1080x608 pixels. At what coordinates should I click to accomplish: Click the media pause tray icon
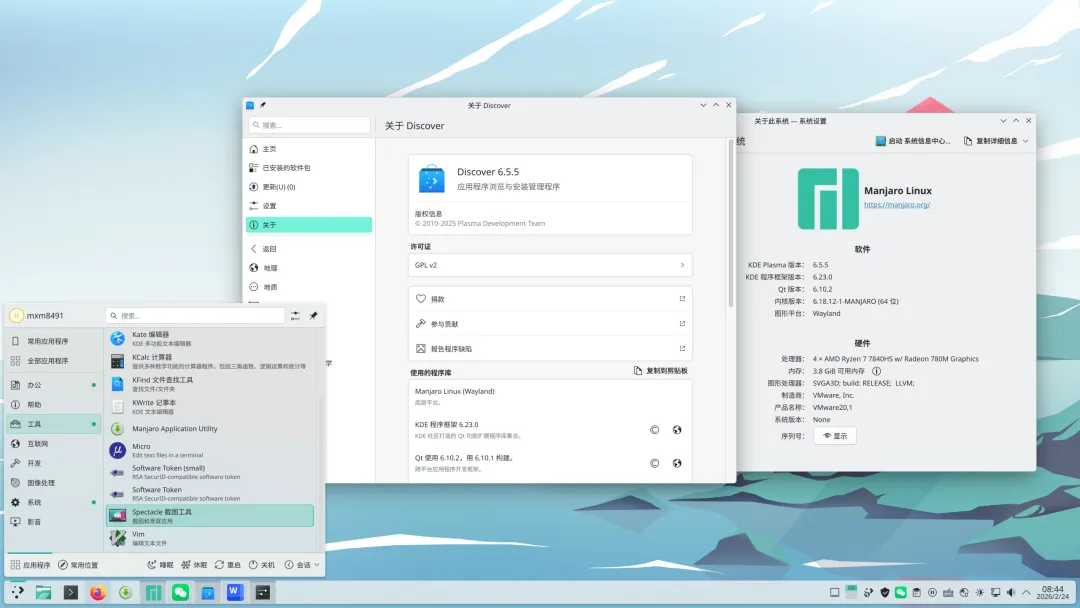point(932,592)
